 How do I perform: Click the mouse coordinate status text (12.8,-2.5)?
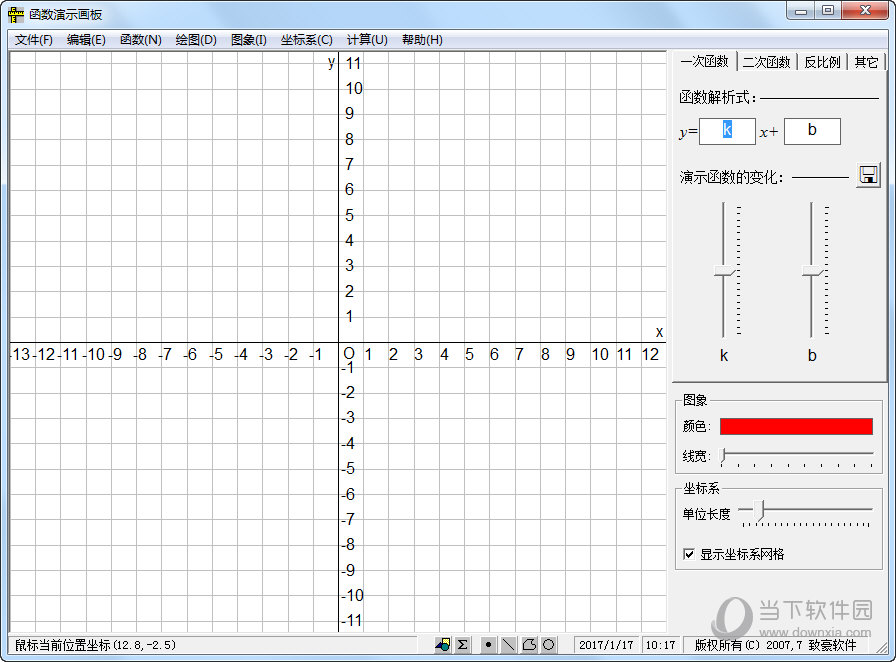(x=95, y=645)
